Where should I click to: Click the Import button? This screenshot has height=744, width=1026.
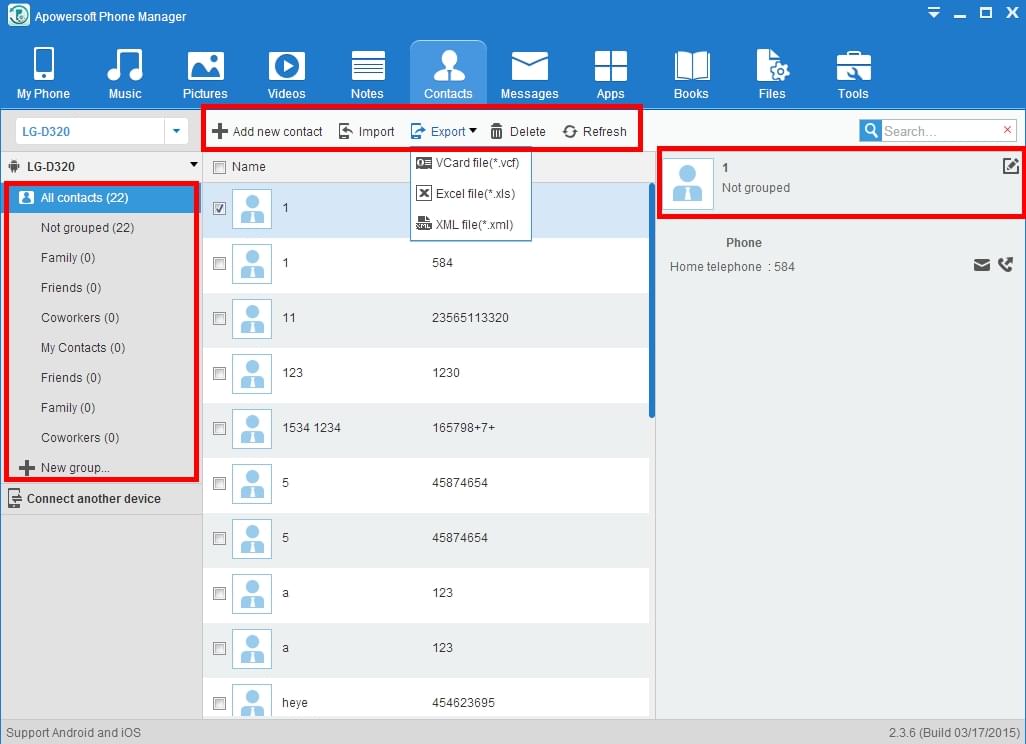click(x=366, y=132)
